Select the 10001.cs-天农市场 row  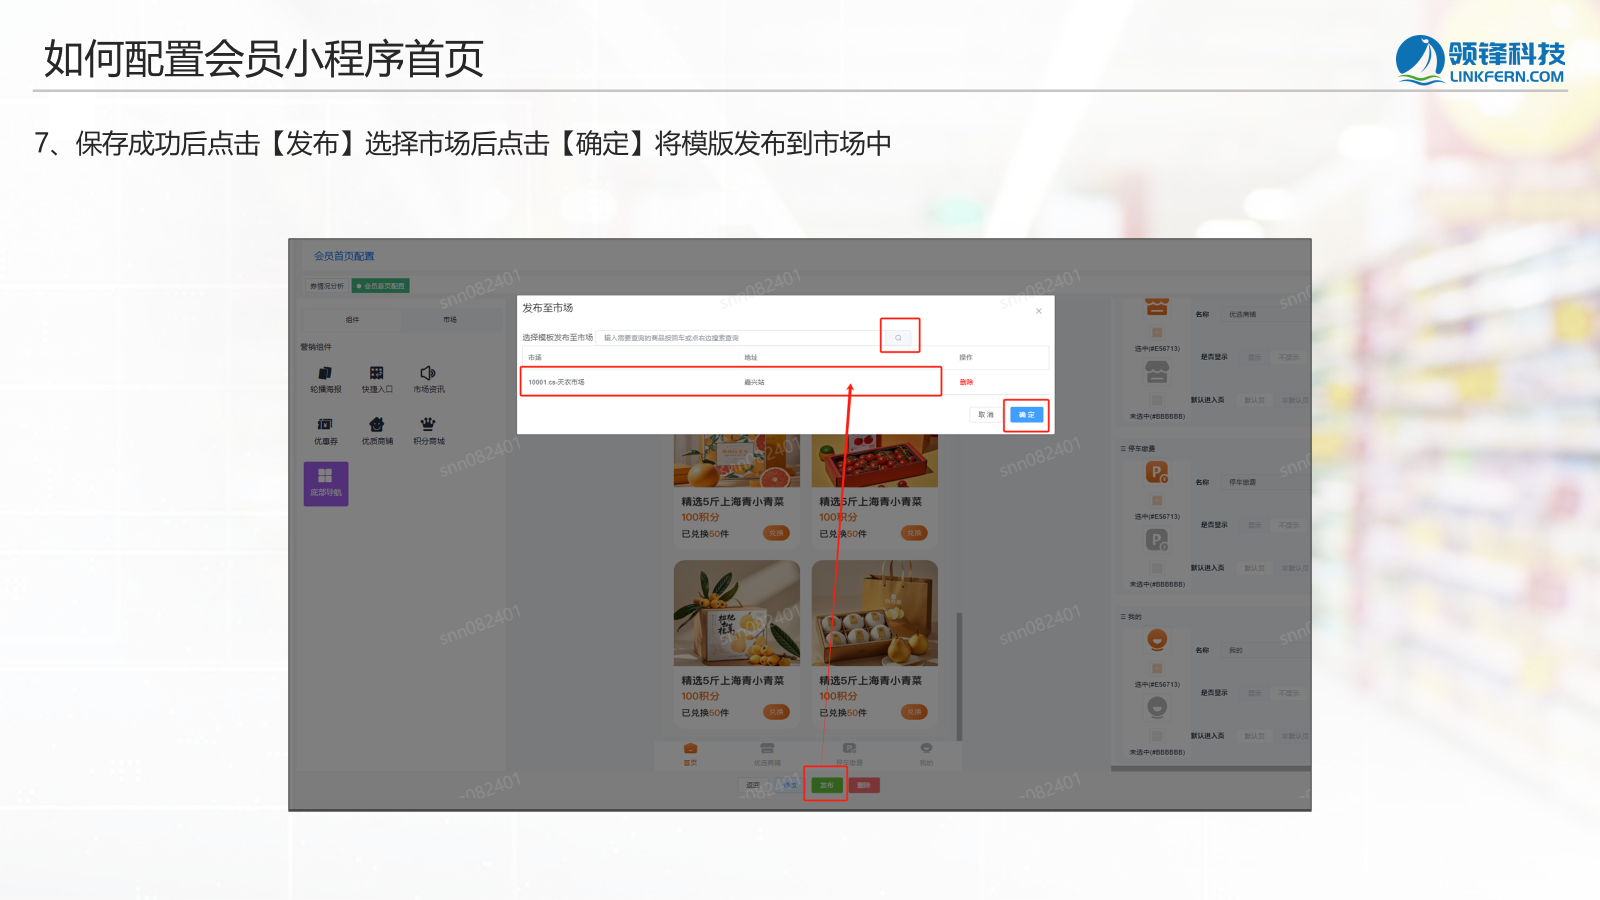[x=731, y=382]
